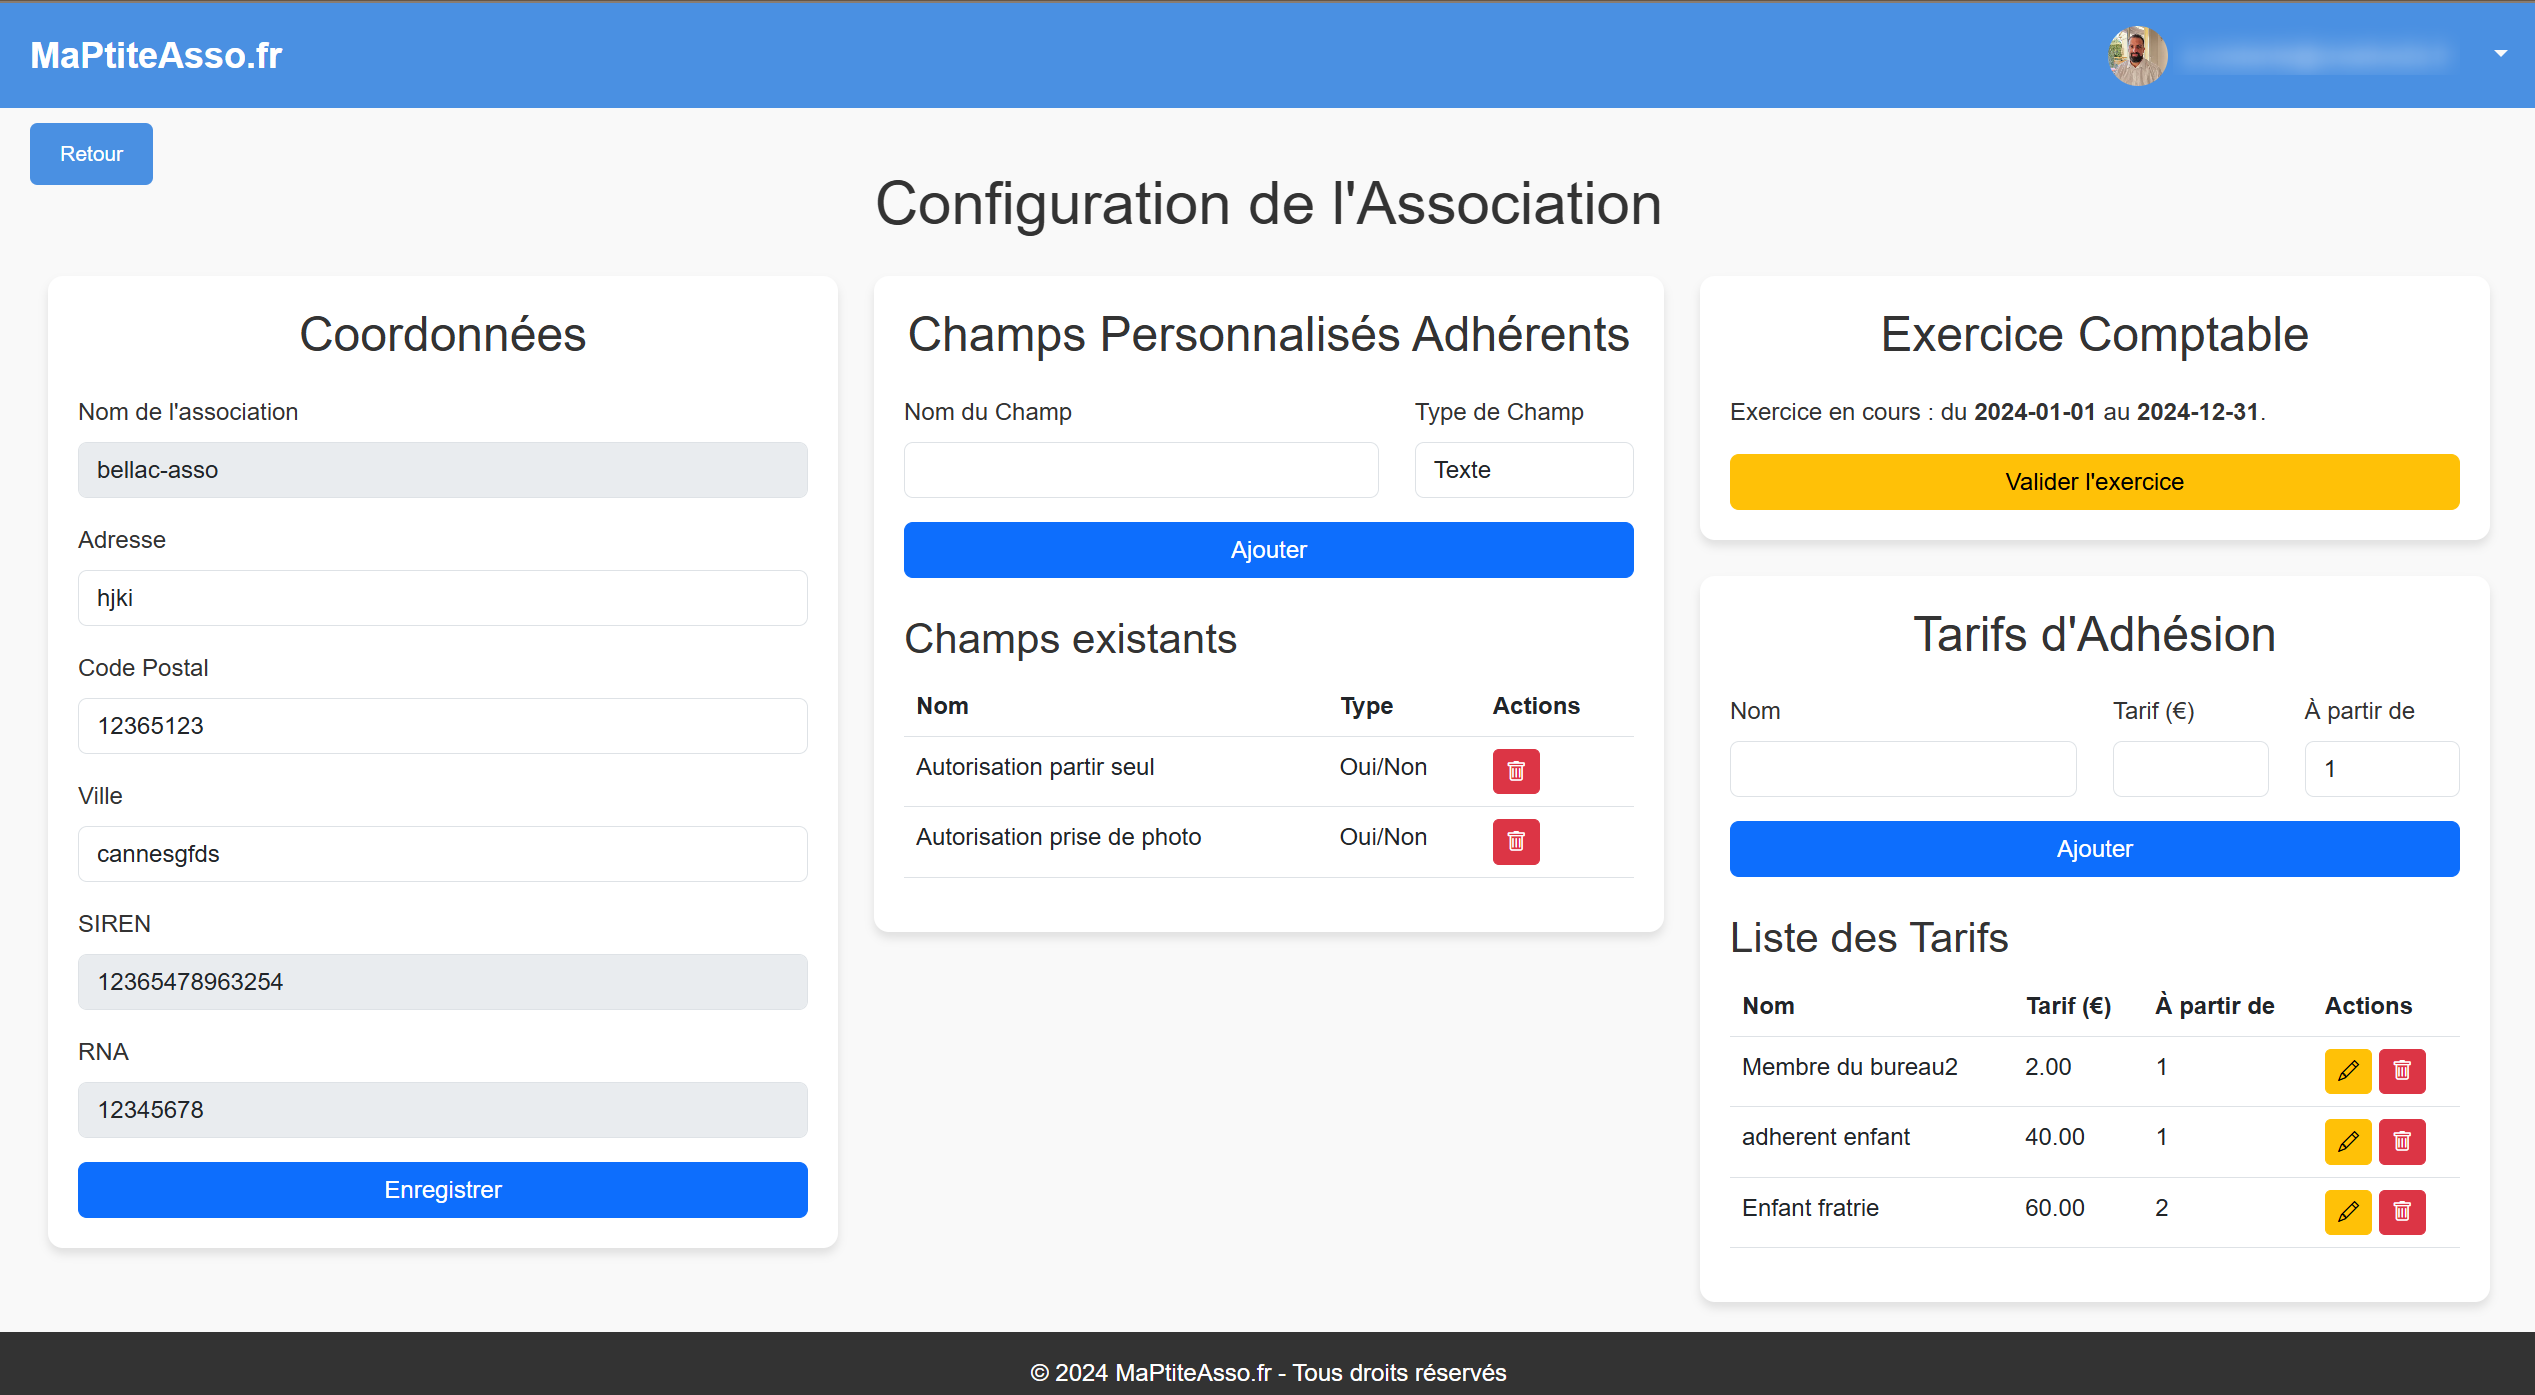The width and height of the screenshot is (2535, 1395).
Task: Save coordinates with Enregistrer
Action: click(x=443, y=1190)
